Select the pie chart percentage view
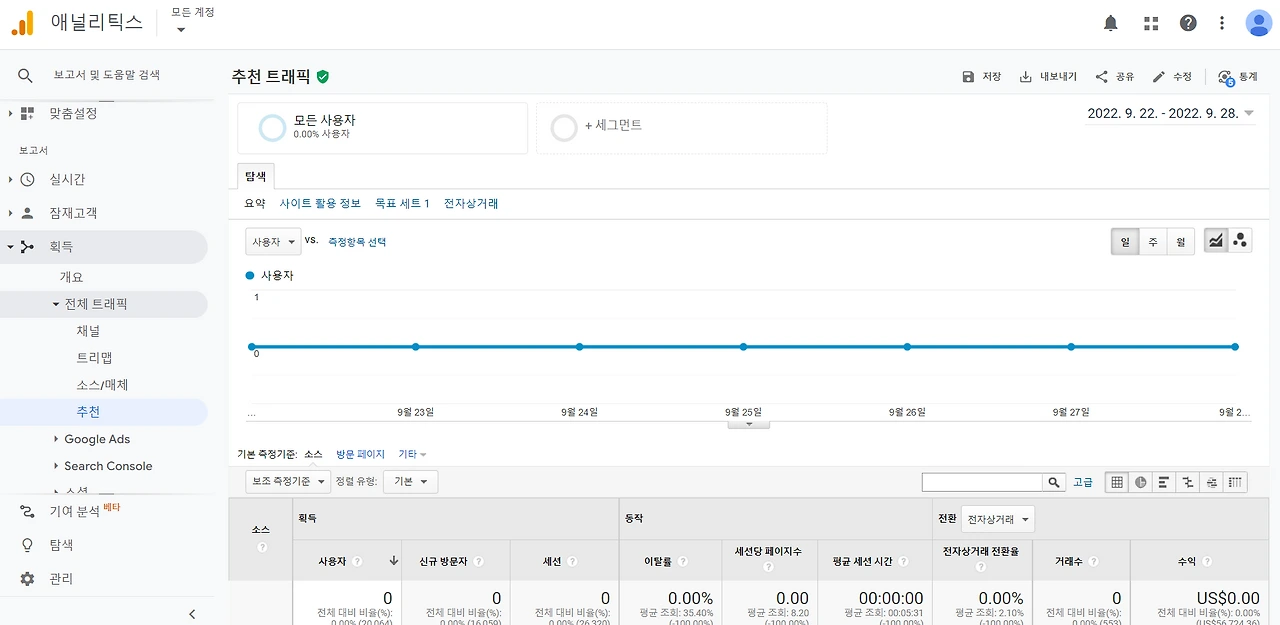Viewport: 1280px width, 625px height. [x=1141, y=482]
